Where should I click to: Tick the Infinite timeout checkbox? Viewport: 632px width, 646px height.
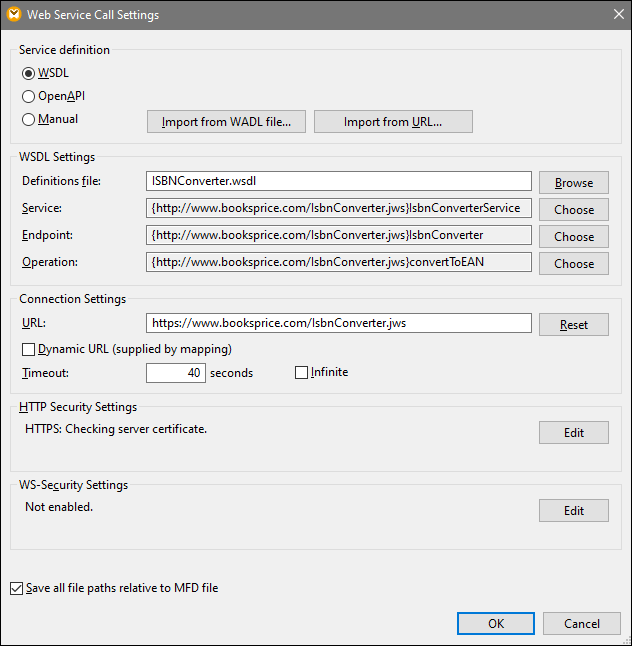pyautogui.click(x=301, y=373)
